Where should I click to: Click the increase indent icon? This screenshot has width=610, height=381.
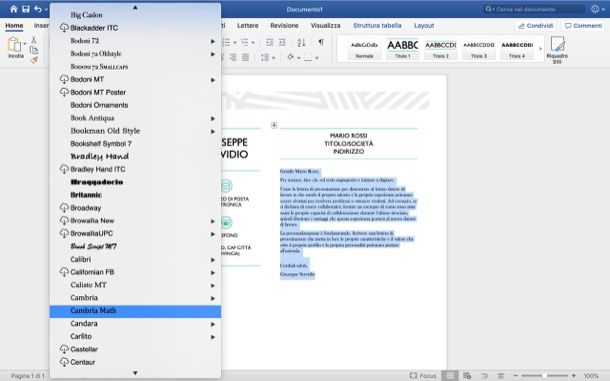(282, 42)
